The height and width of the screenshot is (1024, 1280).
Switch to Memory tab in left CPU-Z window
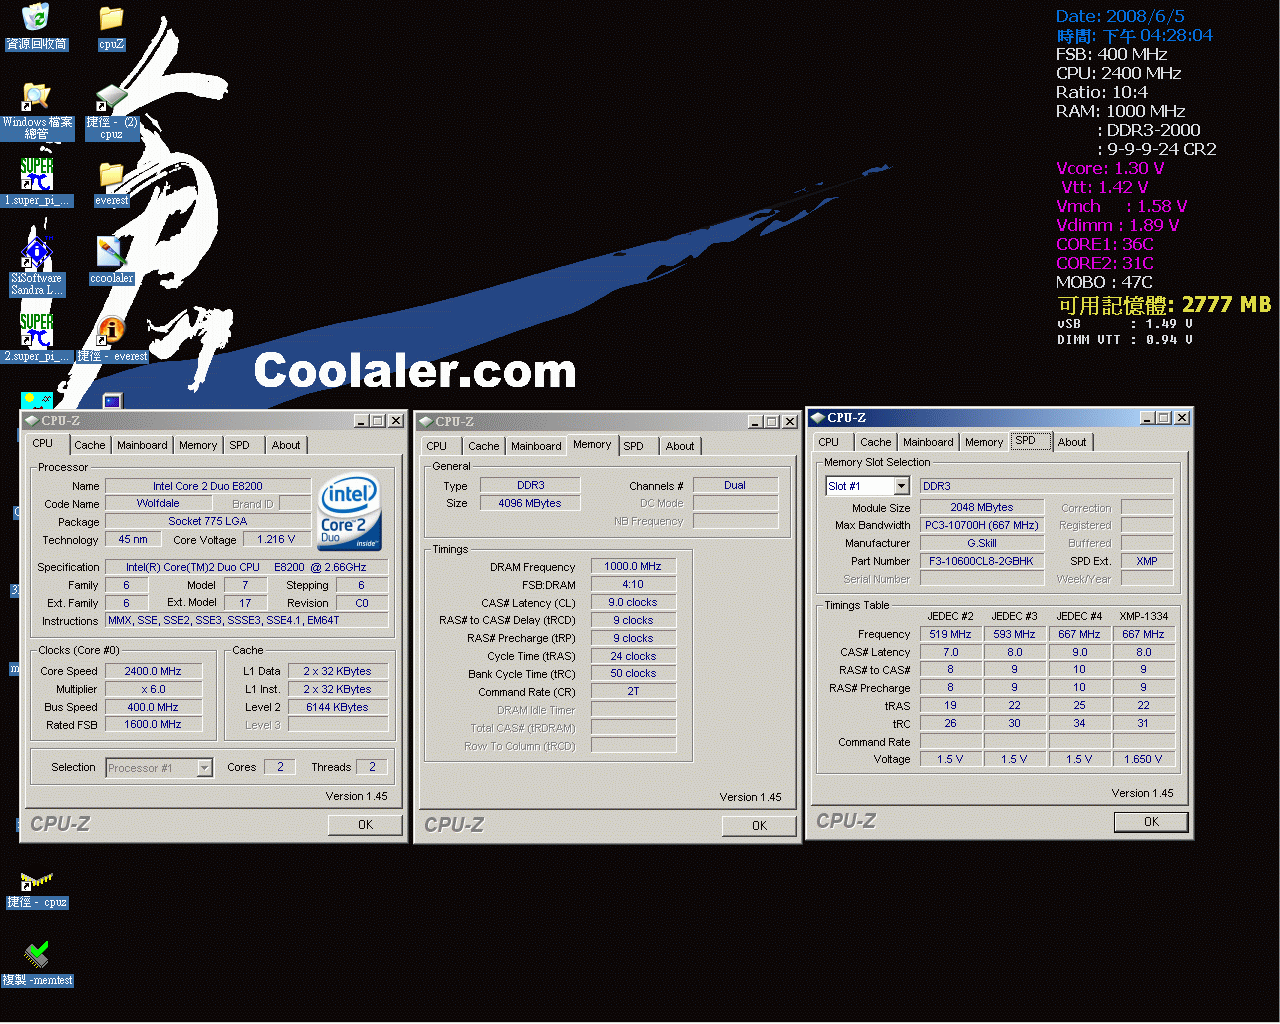coord(198,446)
